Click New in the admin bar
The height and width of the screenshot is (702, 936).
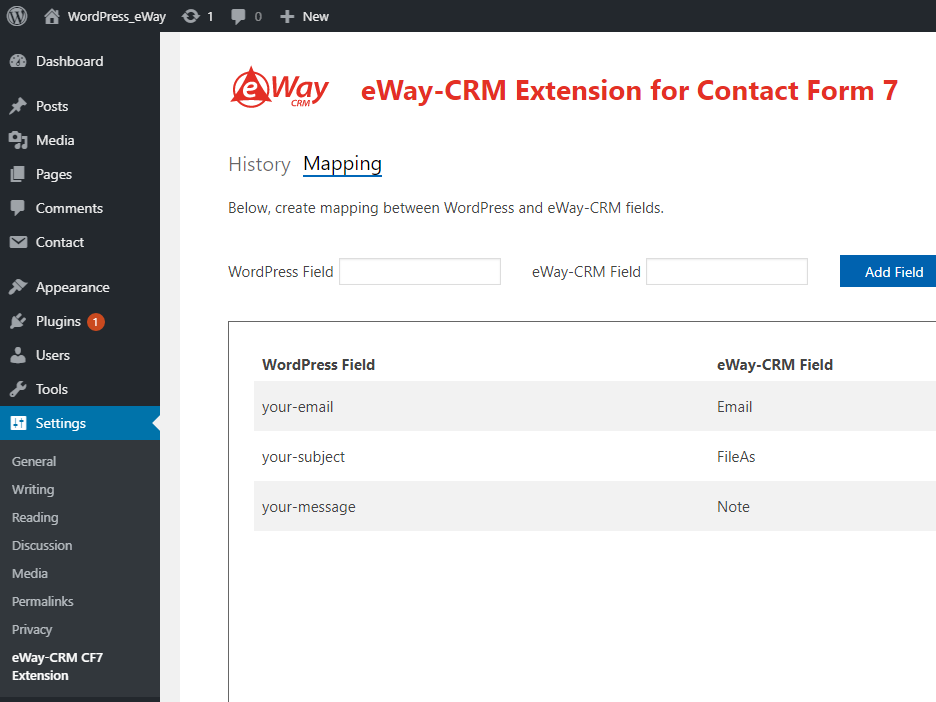pyautogui.click(x=315, y=17)
